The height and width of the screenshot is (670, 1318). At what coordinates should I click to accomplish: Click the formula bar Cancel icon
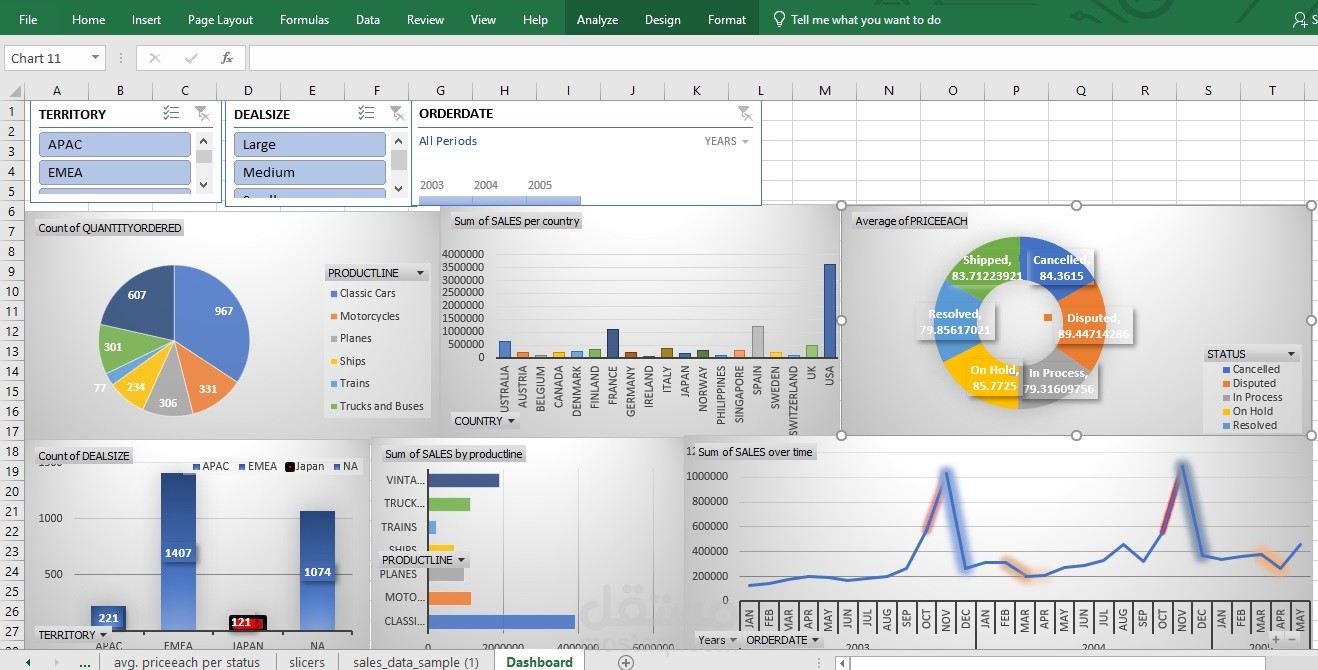[154, 58]
